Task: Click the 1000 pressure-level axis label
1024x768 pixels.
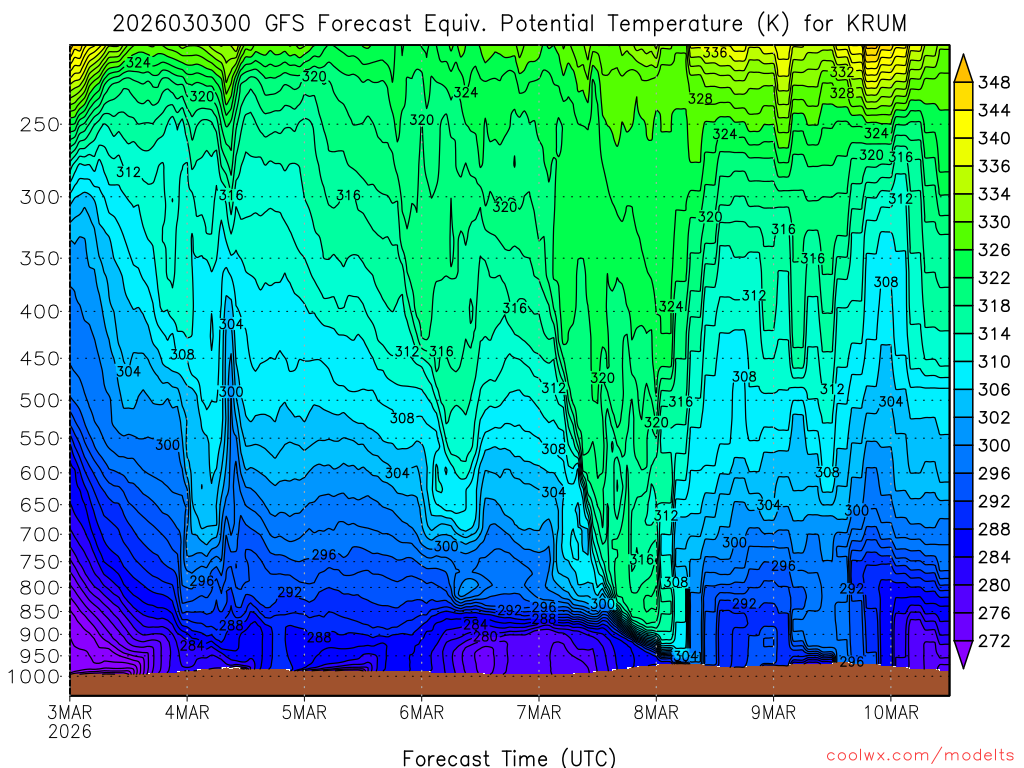Action: click(34, 677)
